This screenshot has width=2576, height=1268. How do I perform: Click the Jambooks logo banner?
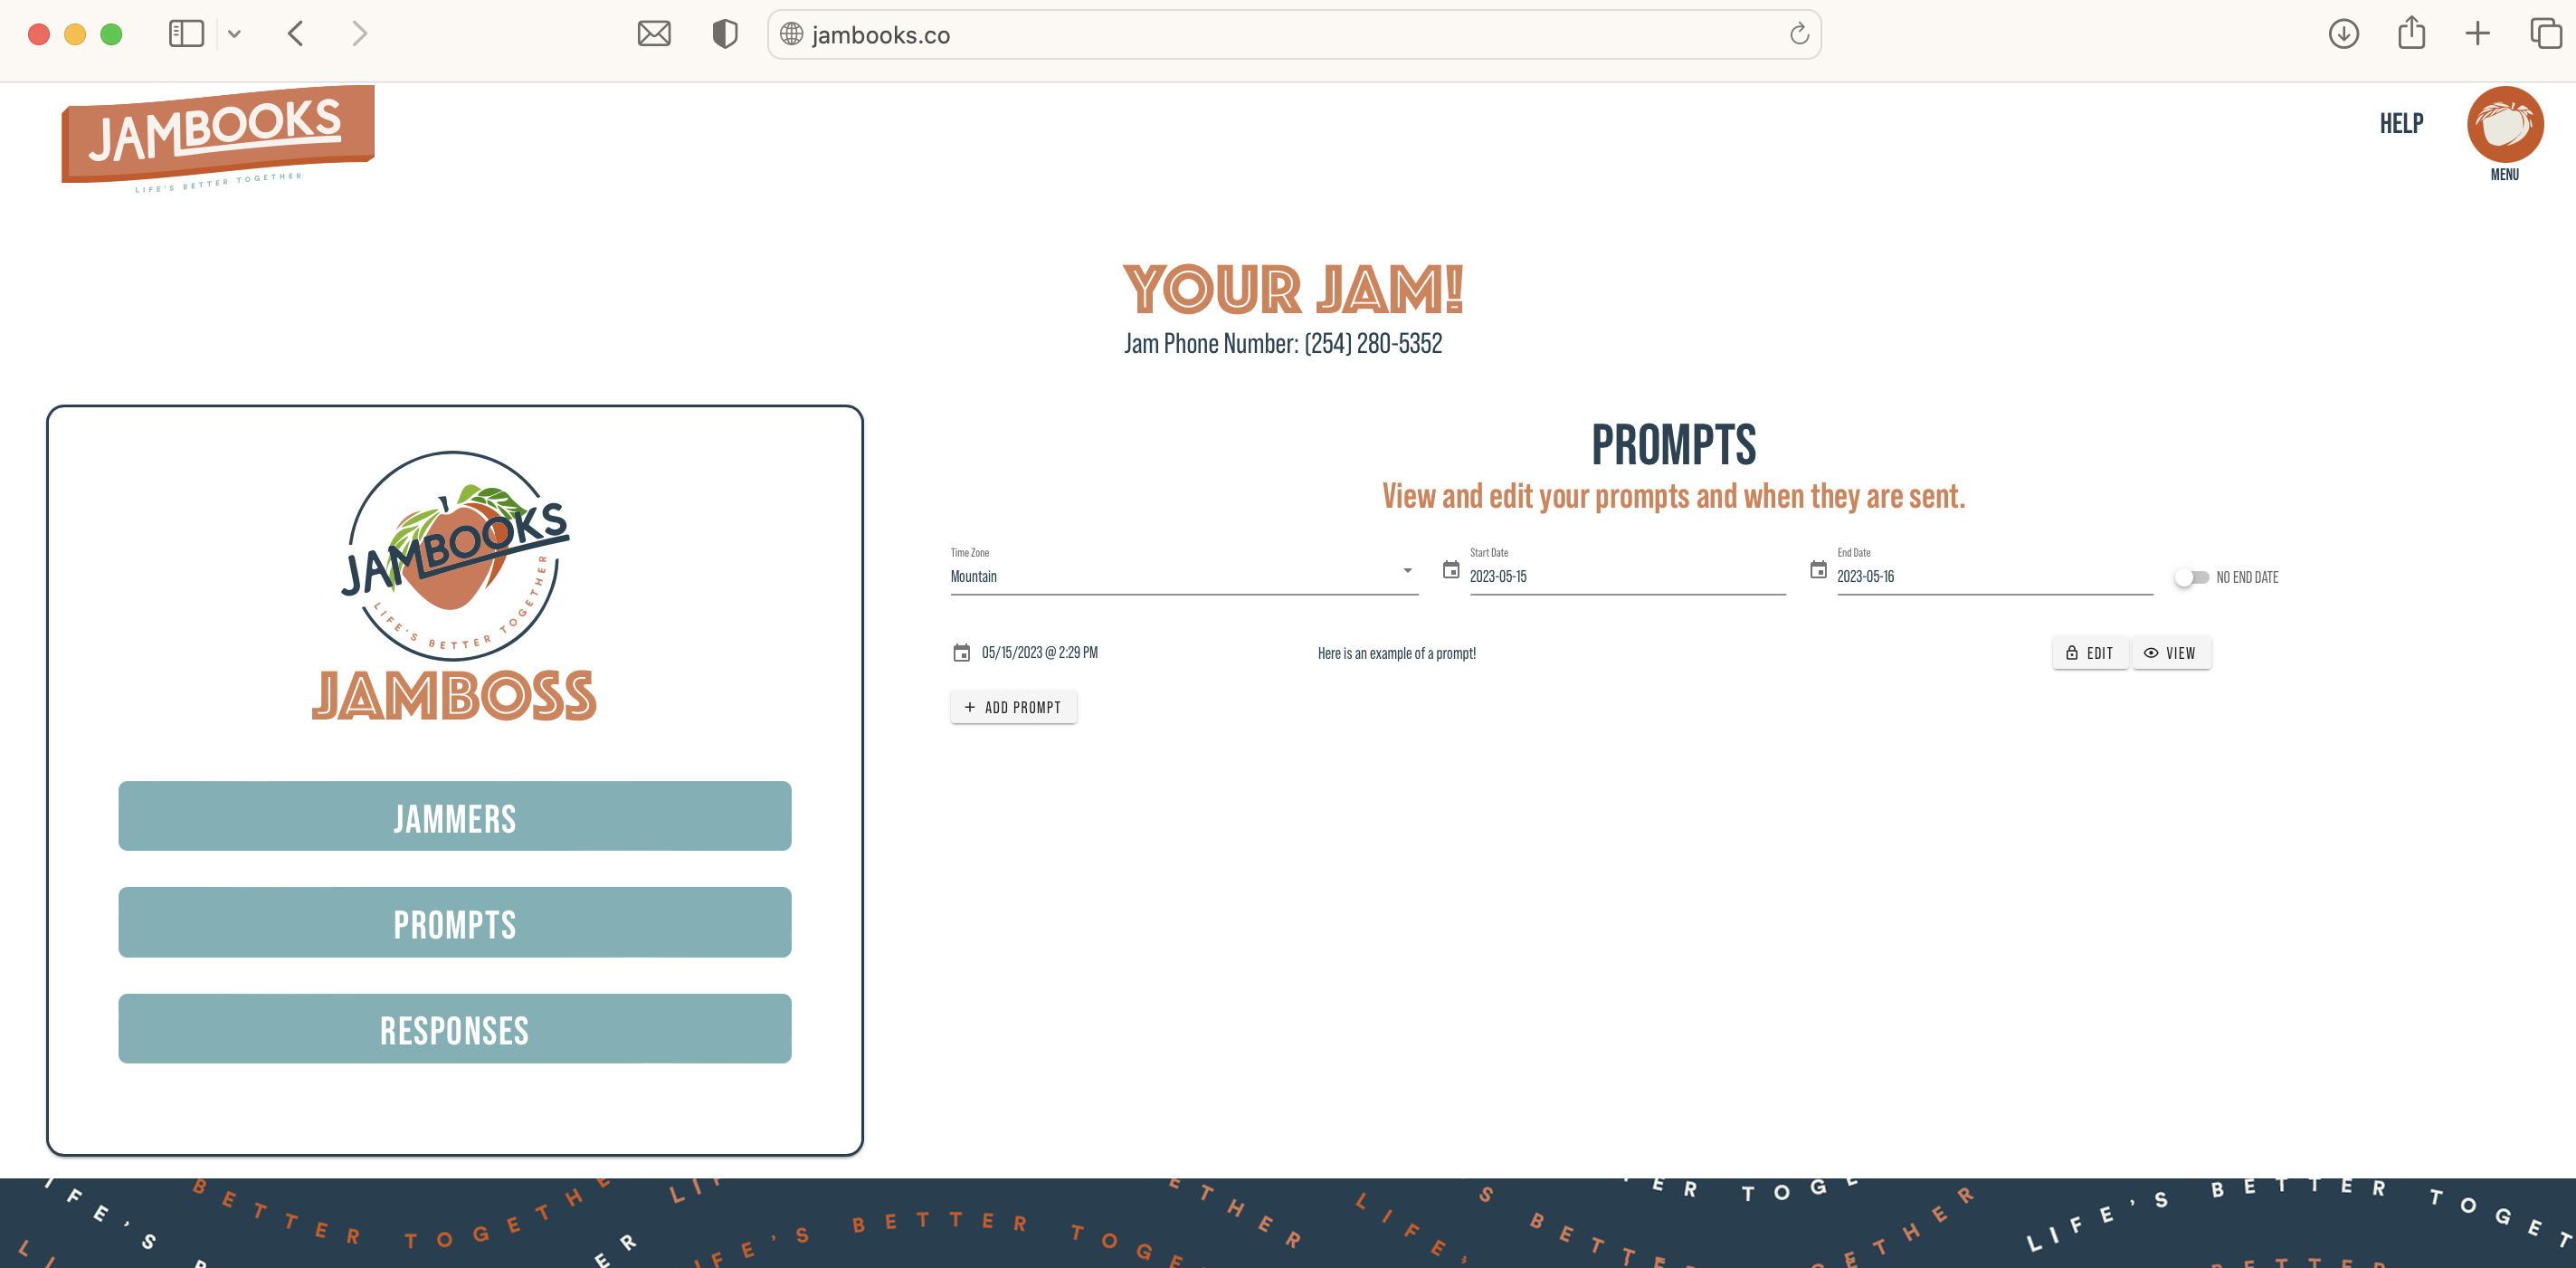tap(218, 138)
